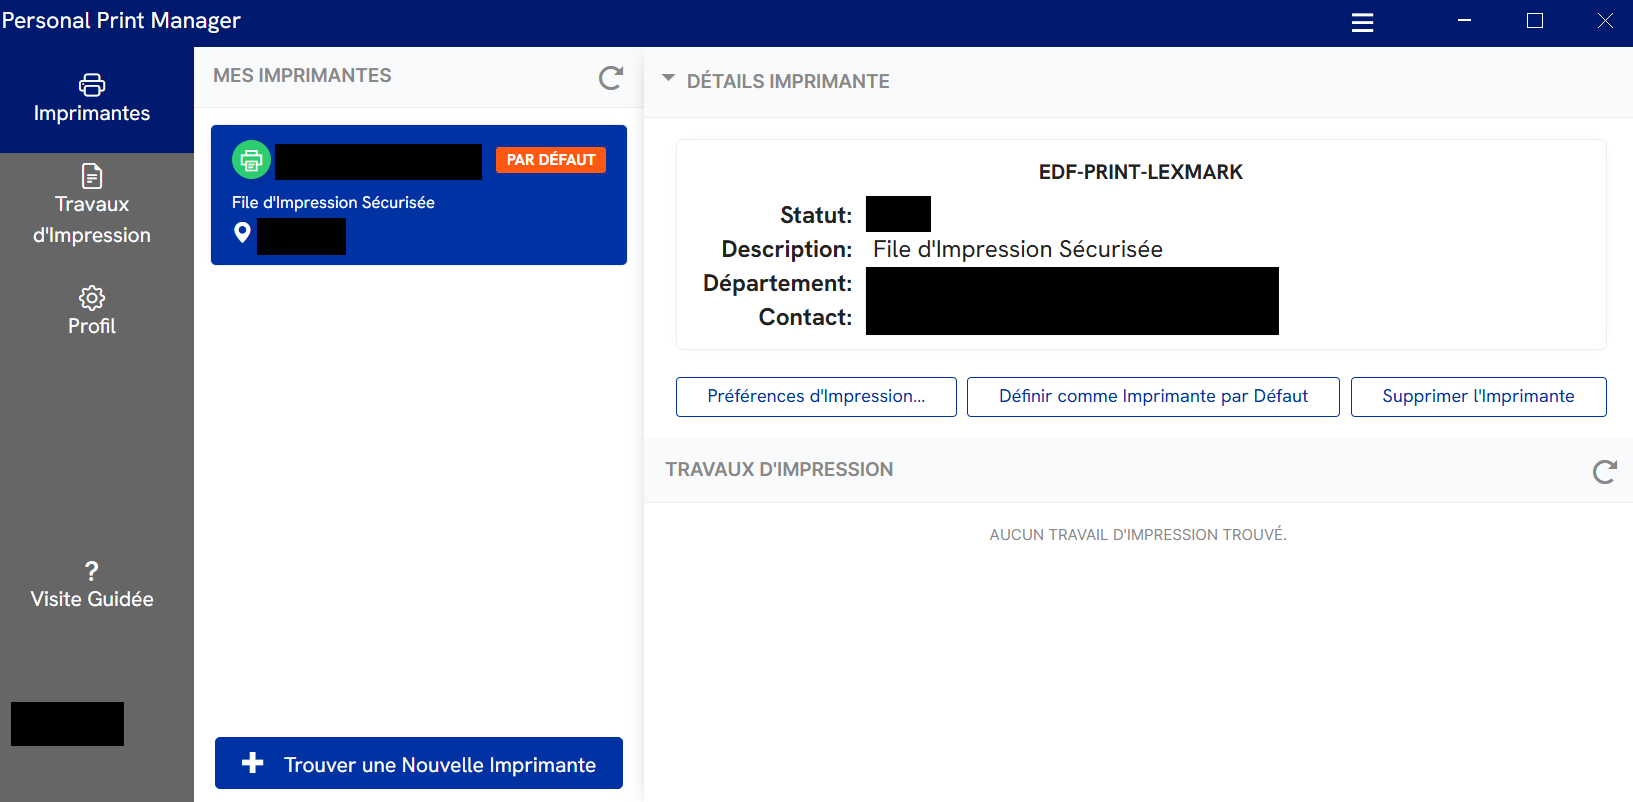
Task: Click the MES IMPRIMANTES header
Action: (x=302, y=76)
